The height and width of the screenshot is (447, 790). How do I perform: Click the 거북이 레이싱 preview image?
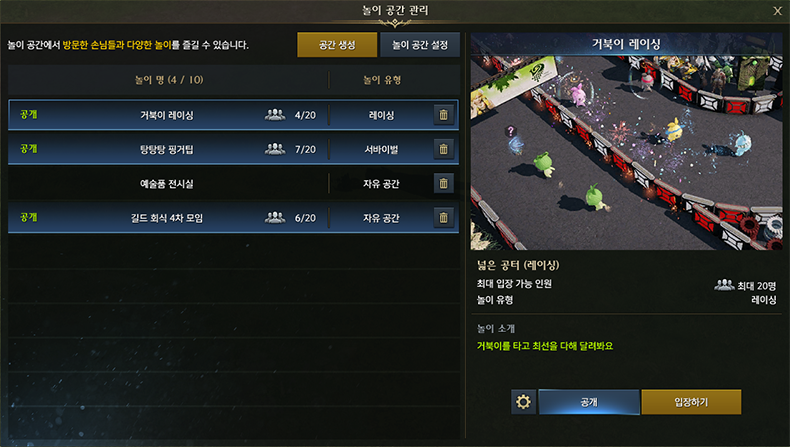[x=626, y=153]
